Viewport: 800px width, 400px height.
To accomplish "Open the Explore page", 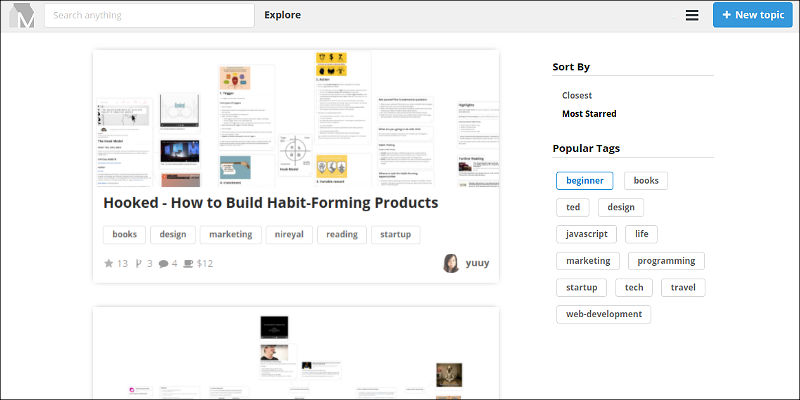I will pos(283,15).
